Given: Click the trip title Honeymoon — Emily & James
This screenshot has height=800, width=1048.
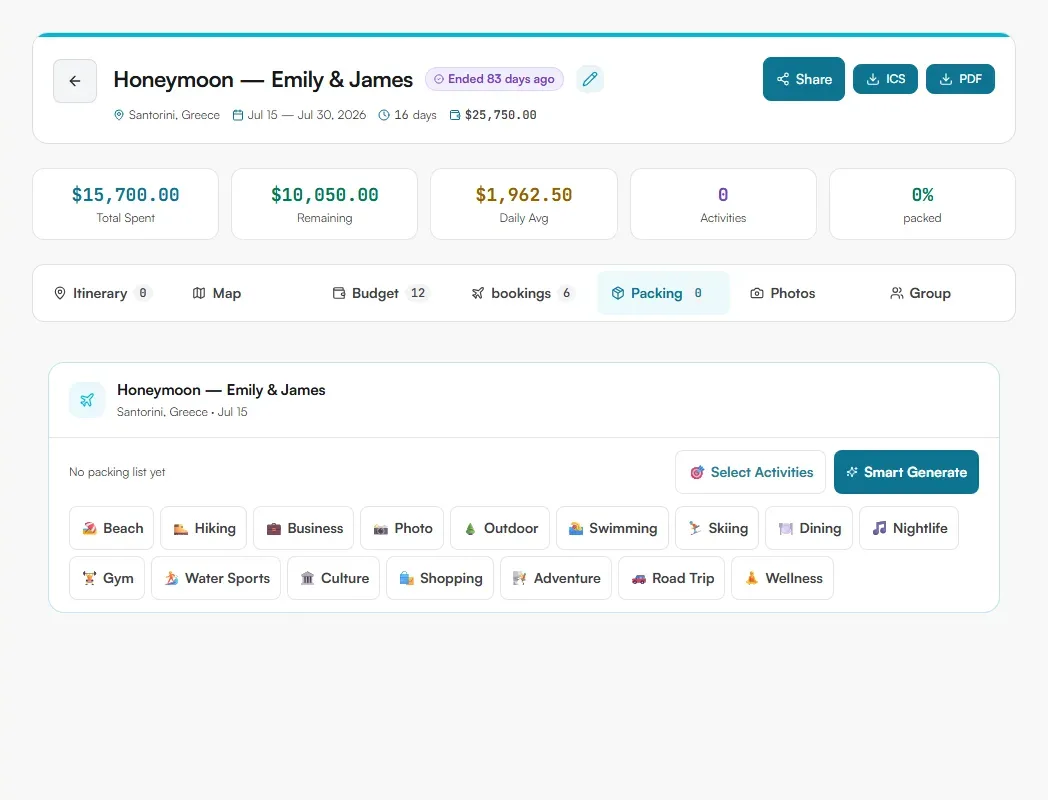Looking at the screenshot, I should pyautogui.click(x=263, y=80).
